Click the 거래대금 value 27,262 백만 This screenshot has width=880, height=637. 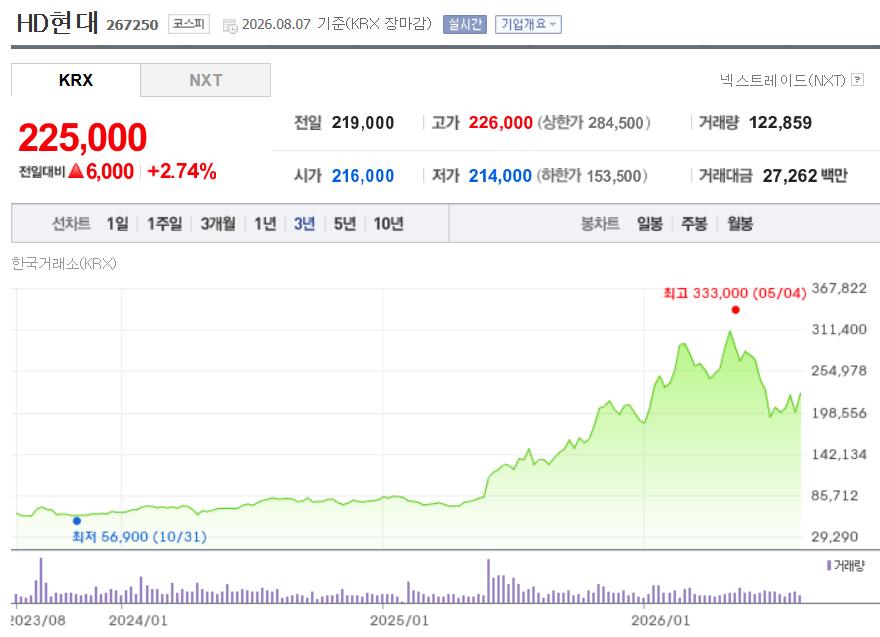pyautogui.click(x=805, y=176)
